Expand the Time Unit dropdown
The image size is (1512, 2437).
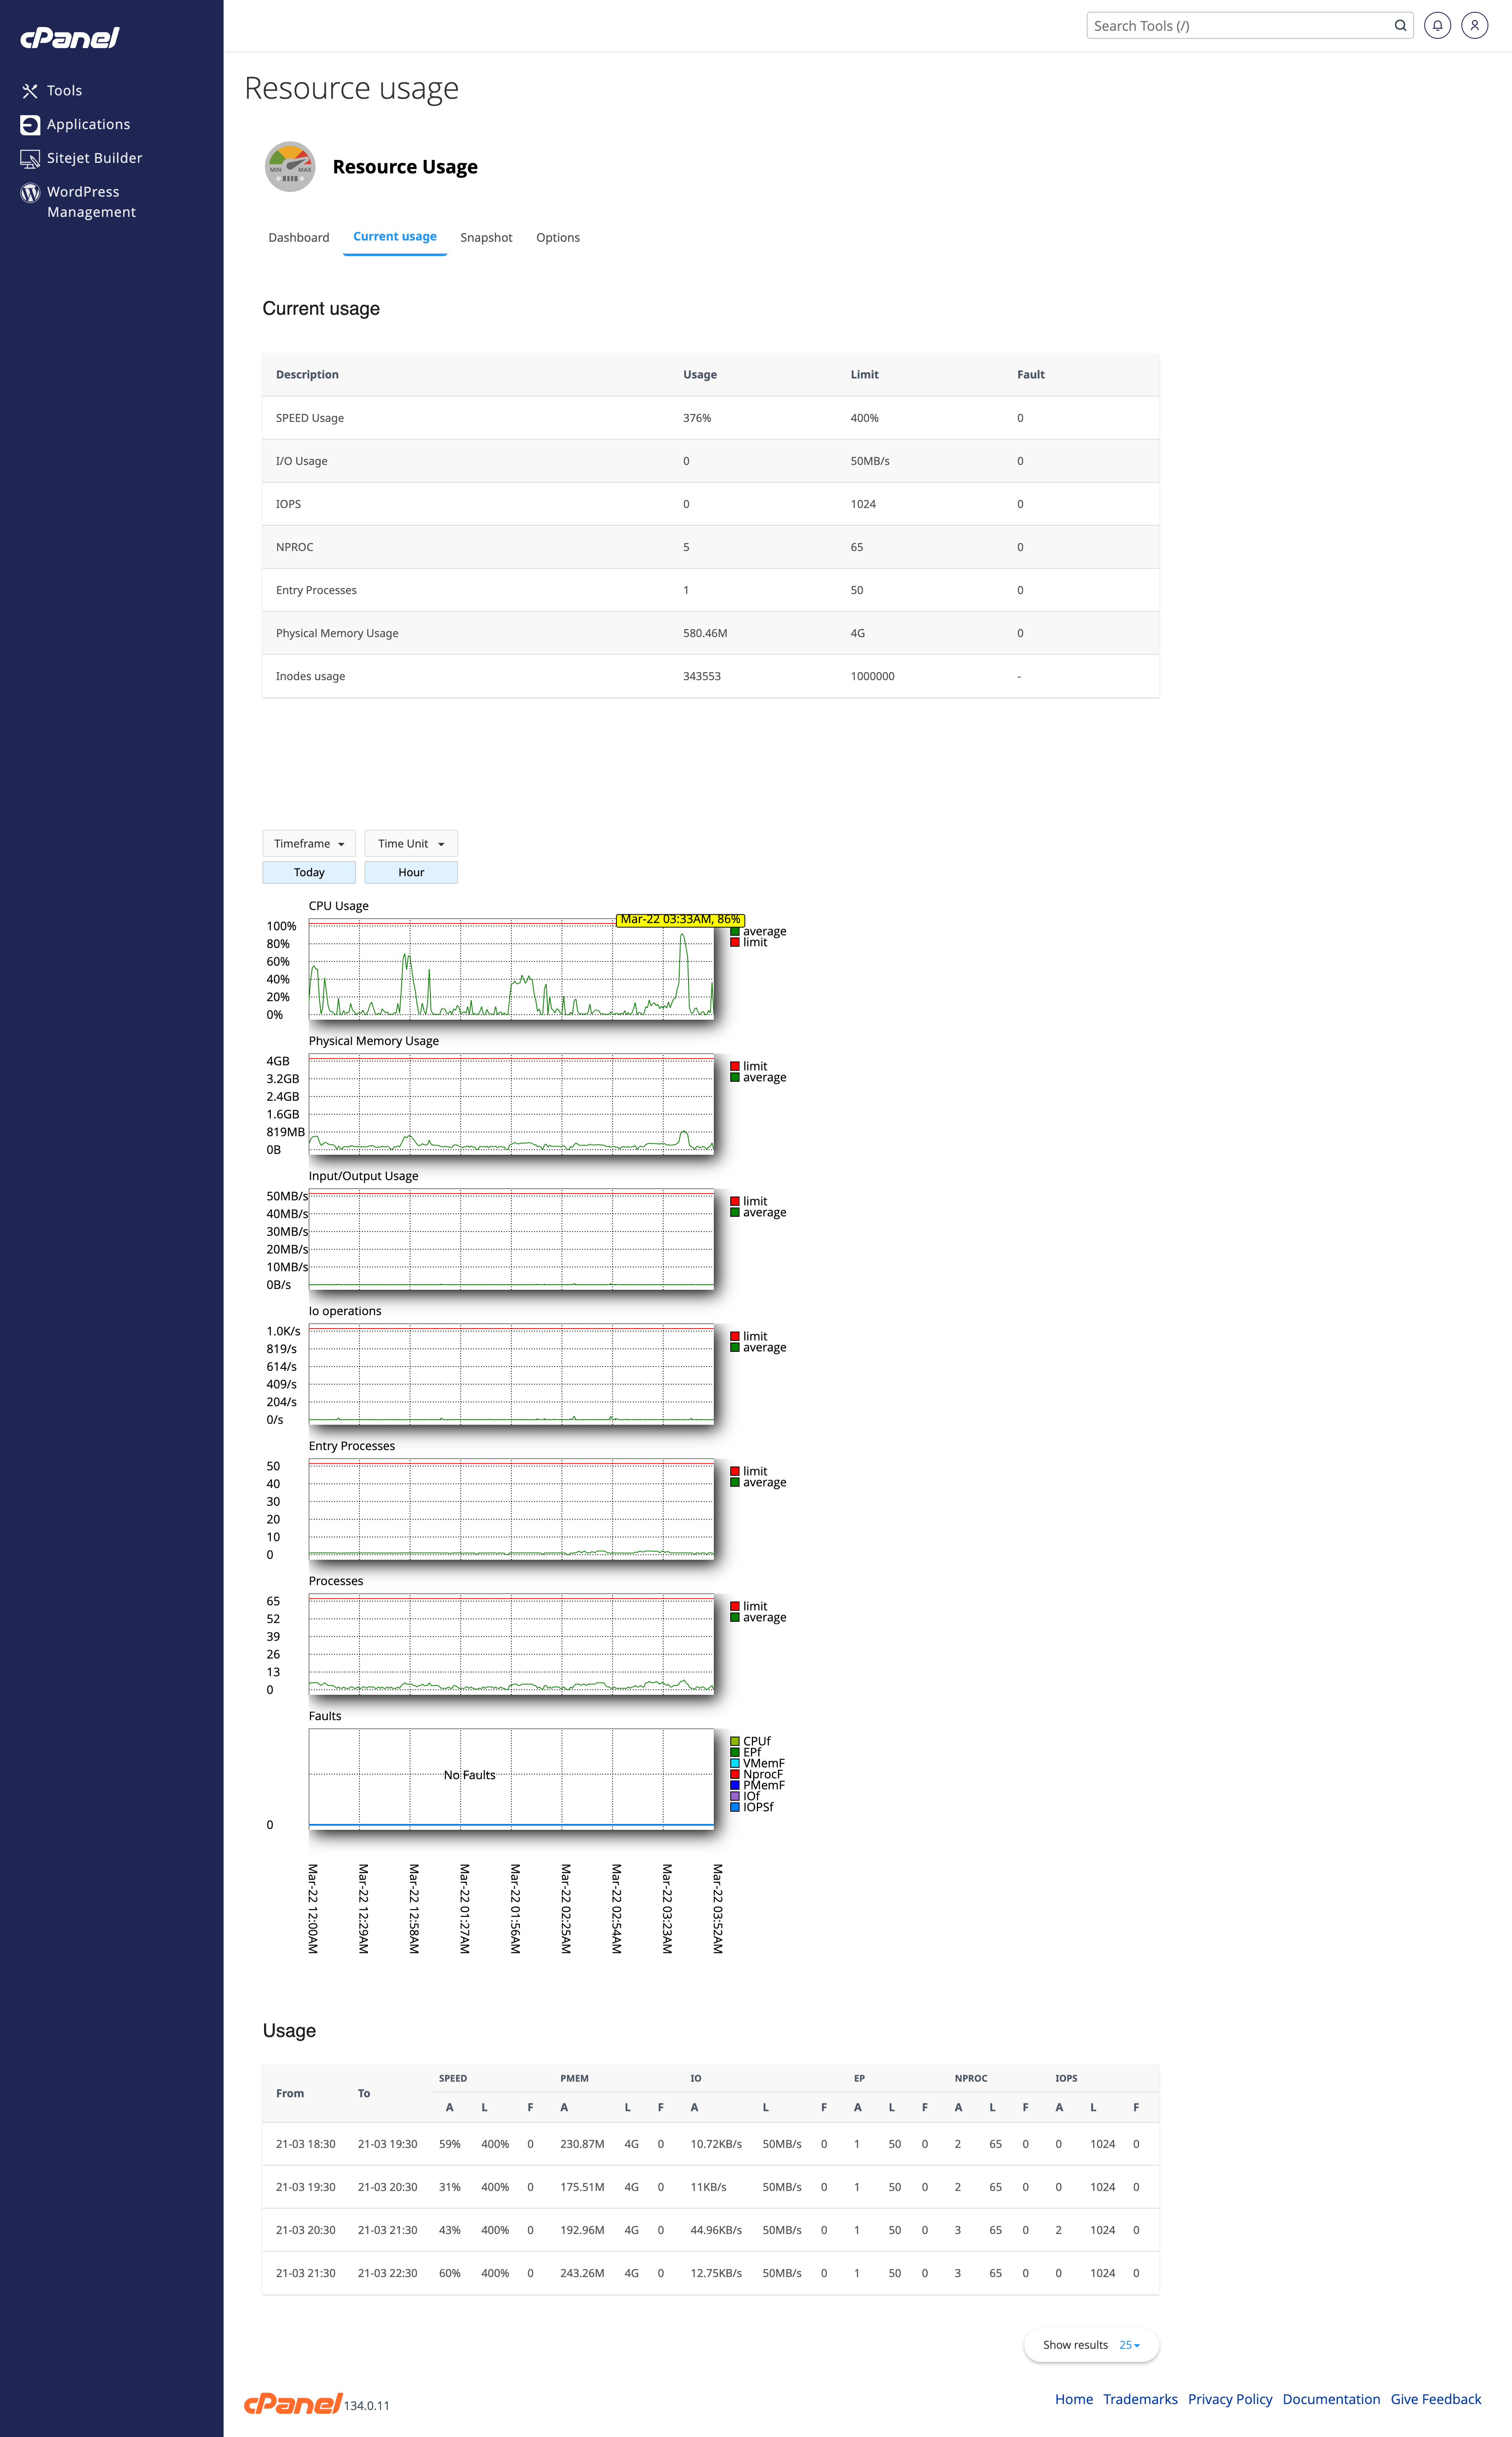tap(411, 843)
